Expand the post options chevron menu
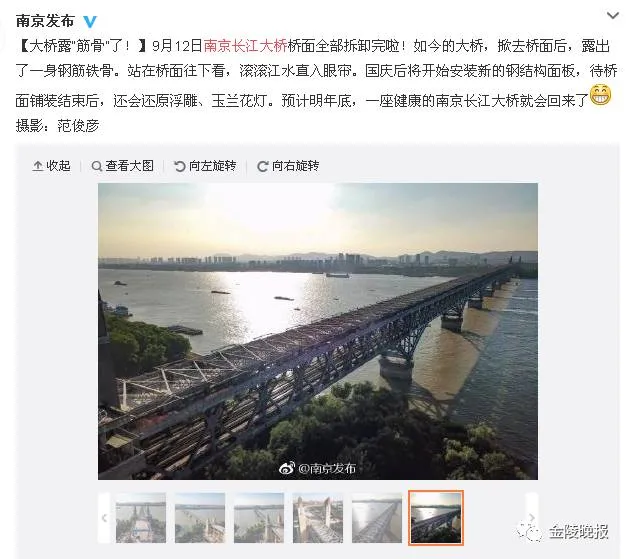The image size is (628, 559). (x=613, y=16)
